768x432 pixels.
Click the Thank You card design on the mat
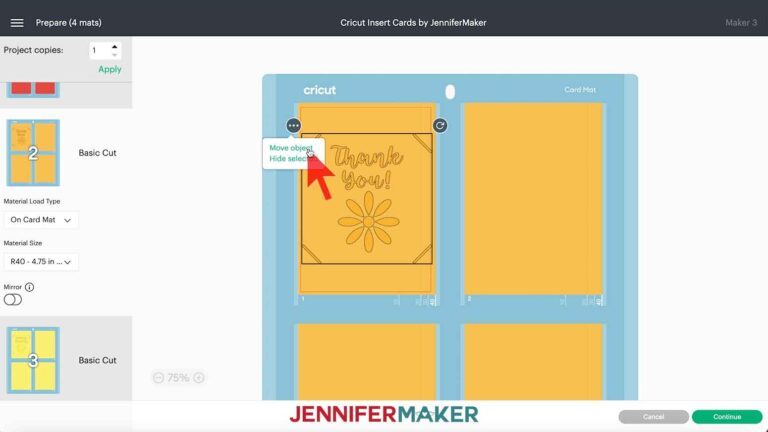(x=367, y=198)
